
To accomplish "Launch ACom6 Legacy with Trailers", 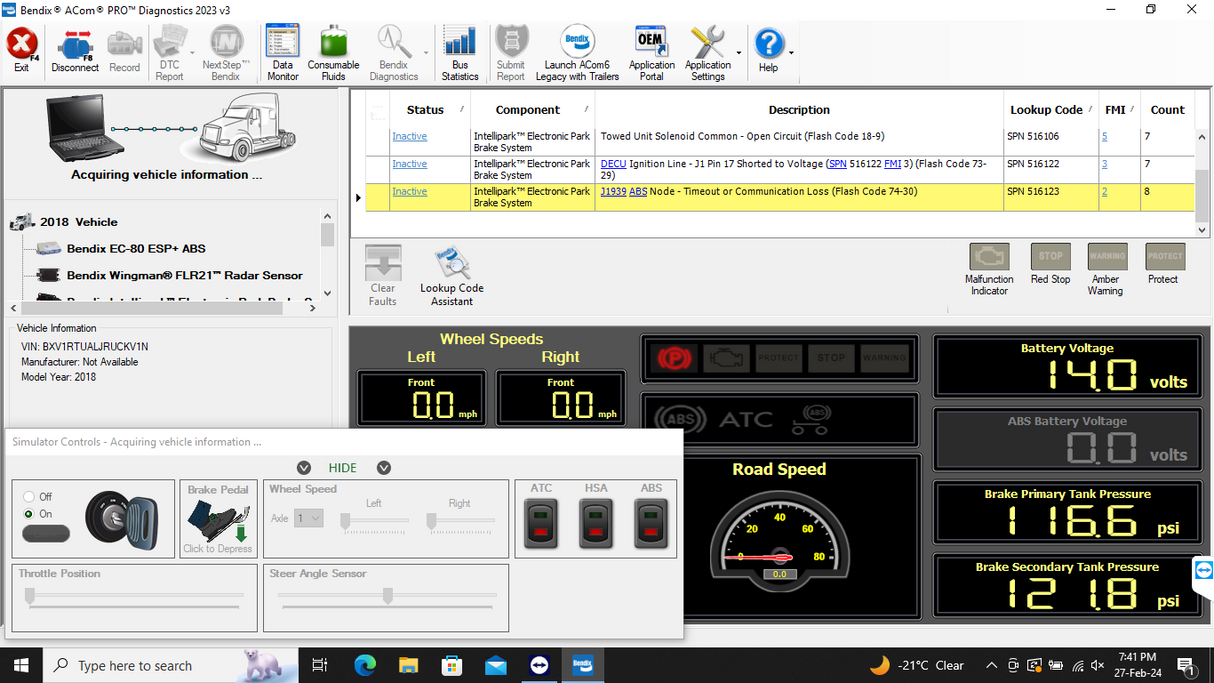I will point(576,51).
